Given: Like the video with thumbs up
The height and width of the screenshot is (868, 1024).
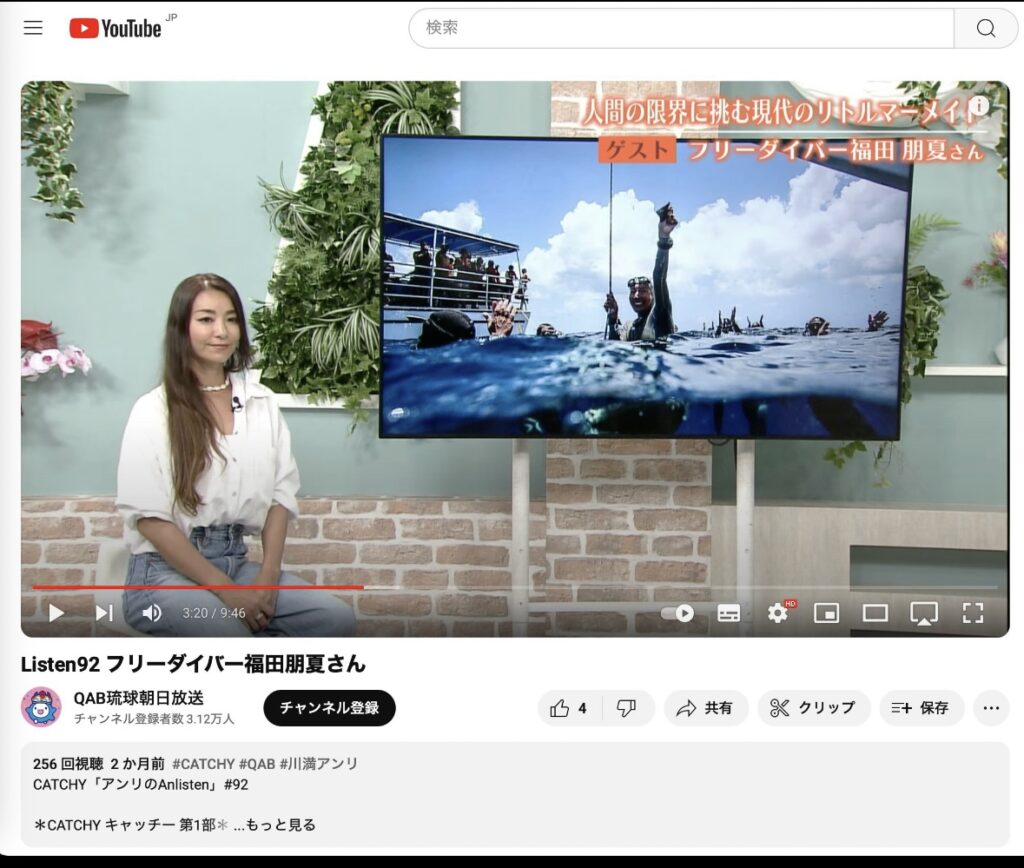Looking at the screenshot, I should [568, 708].
